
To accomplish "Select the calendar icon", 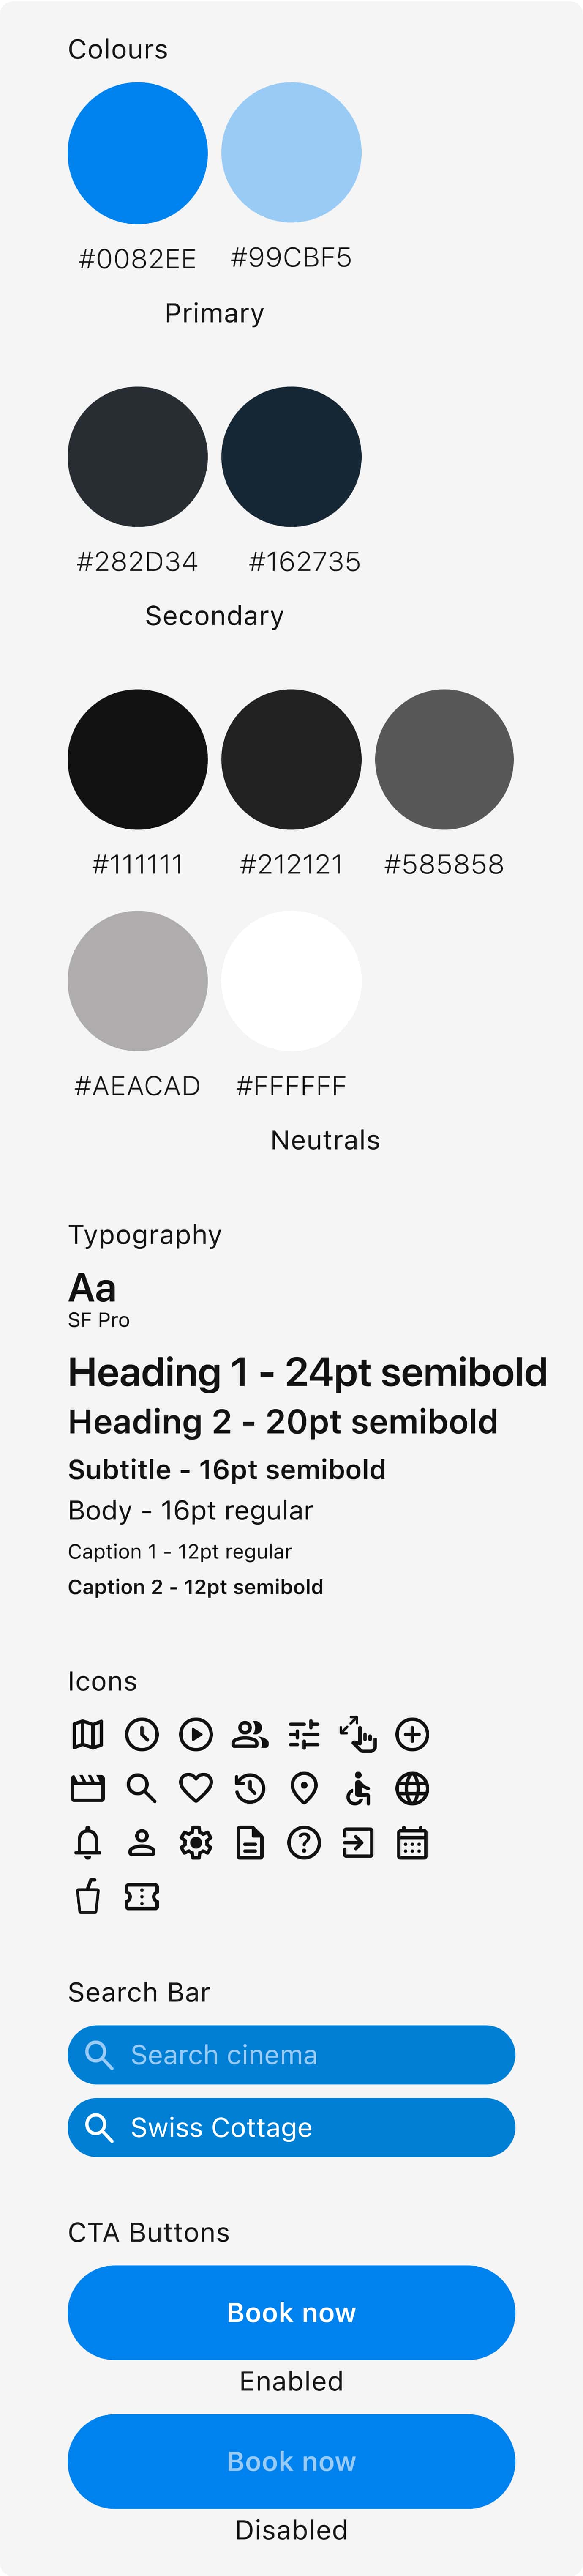I will click(412, 1842).
